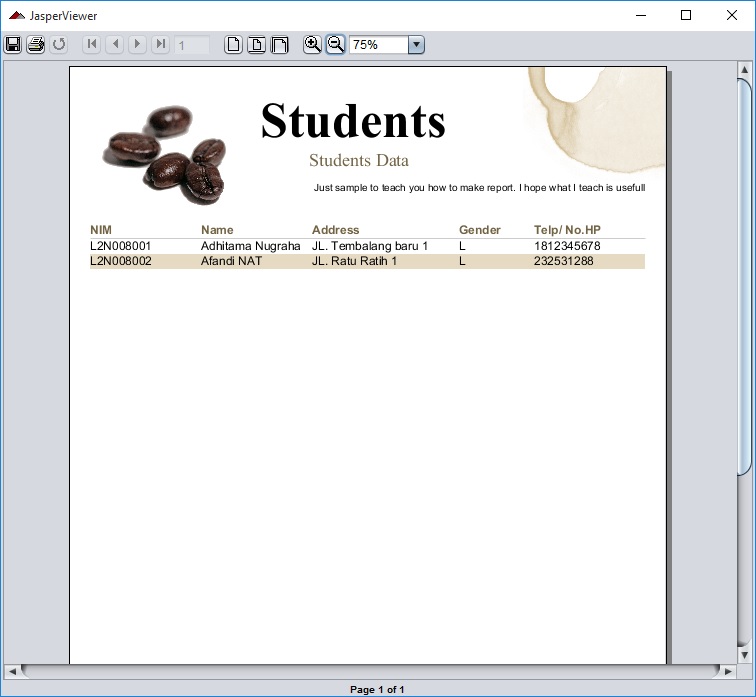Screen dimensions: 756x697
Task: Select the Fit Width view icon
Action: pos(280,44)
